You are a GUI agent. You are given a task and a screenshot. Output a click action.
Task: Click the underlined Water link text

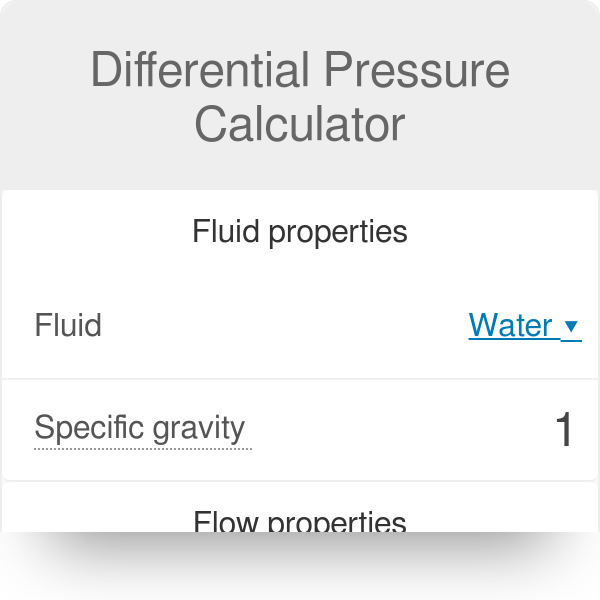coord(510,326)
